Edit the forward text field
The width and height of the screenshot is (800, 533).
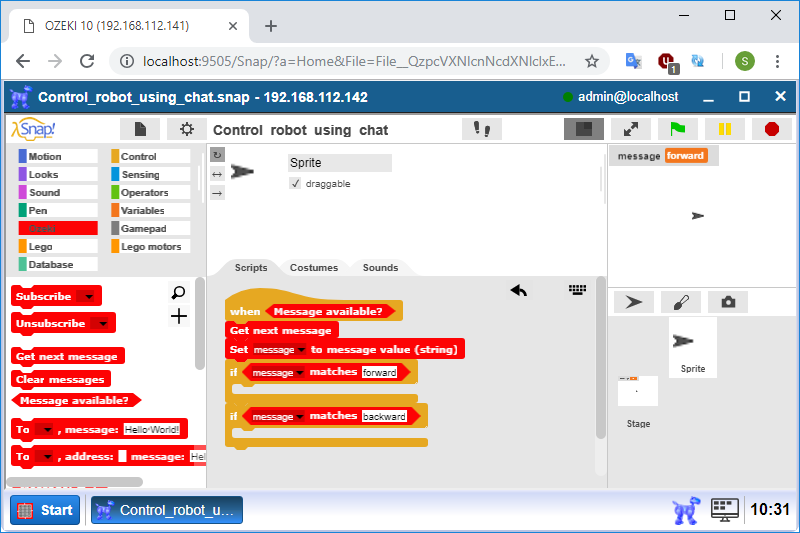(x=379, y=372)
